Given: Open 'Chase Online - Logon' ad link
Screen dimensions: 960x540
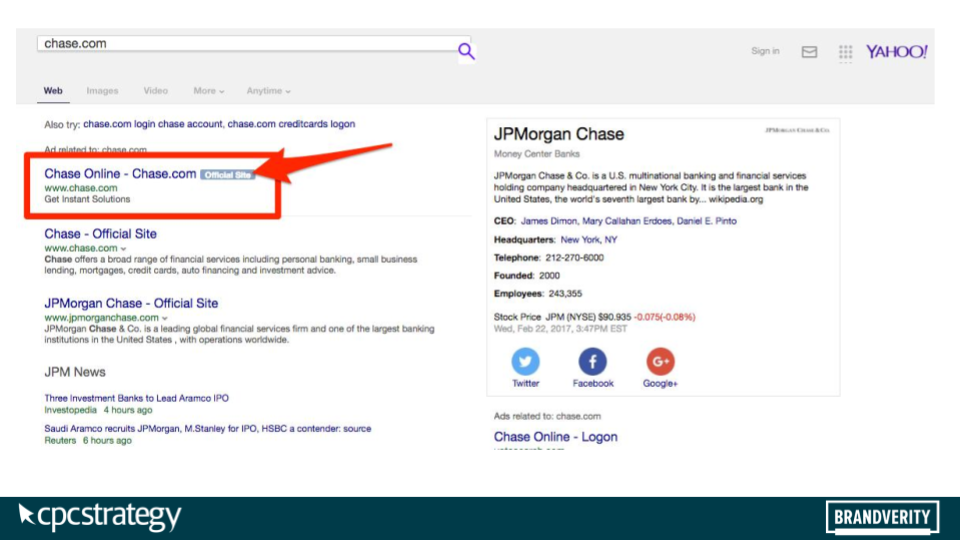Looking at the screenshot, I should click(x=555, y=437).
